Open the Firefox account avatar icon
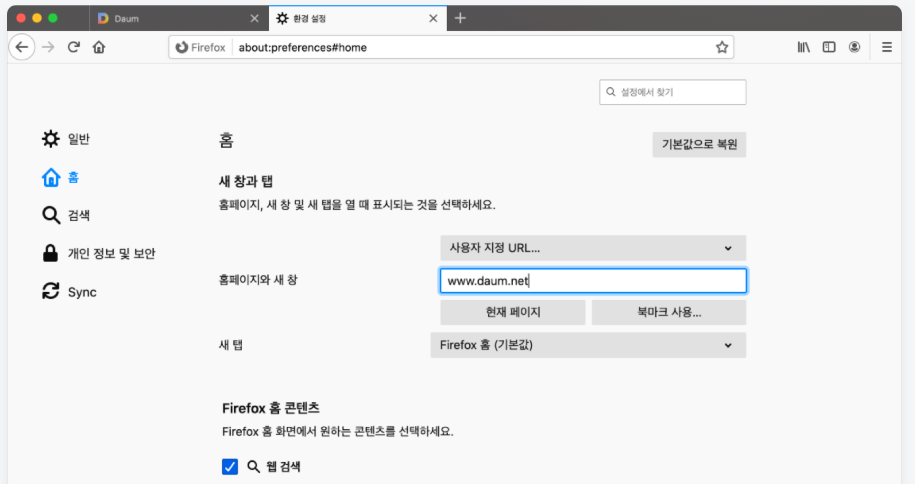915x484 pixels. 854,47
